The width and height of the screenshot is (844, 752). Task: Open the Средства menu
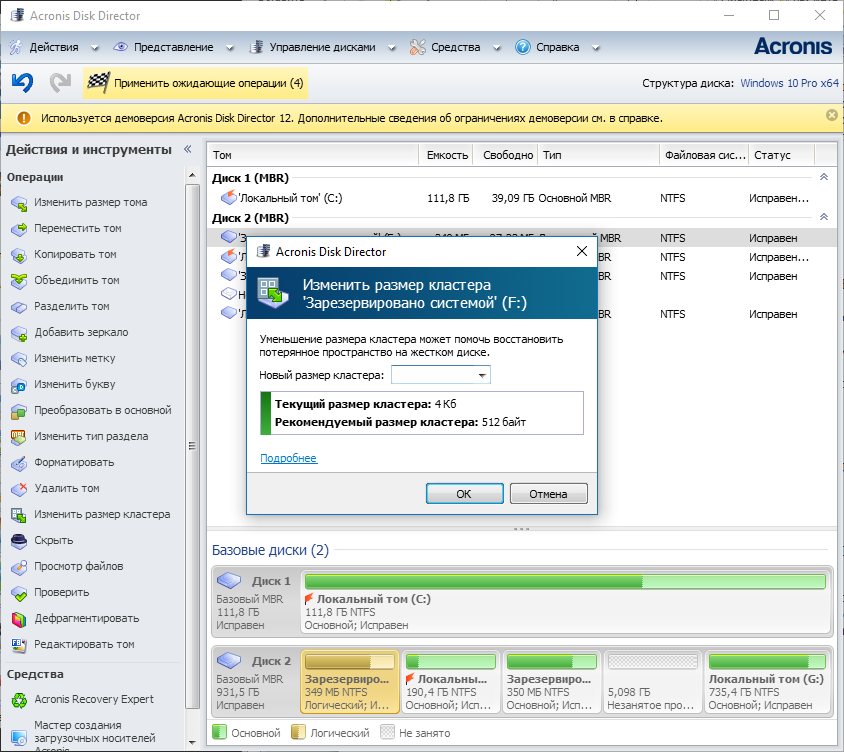455,47
